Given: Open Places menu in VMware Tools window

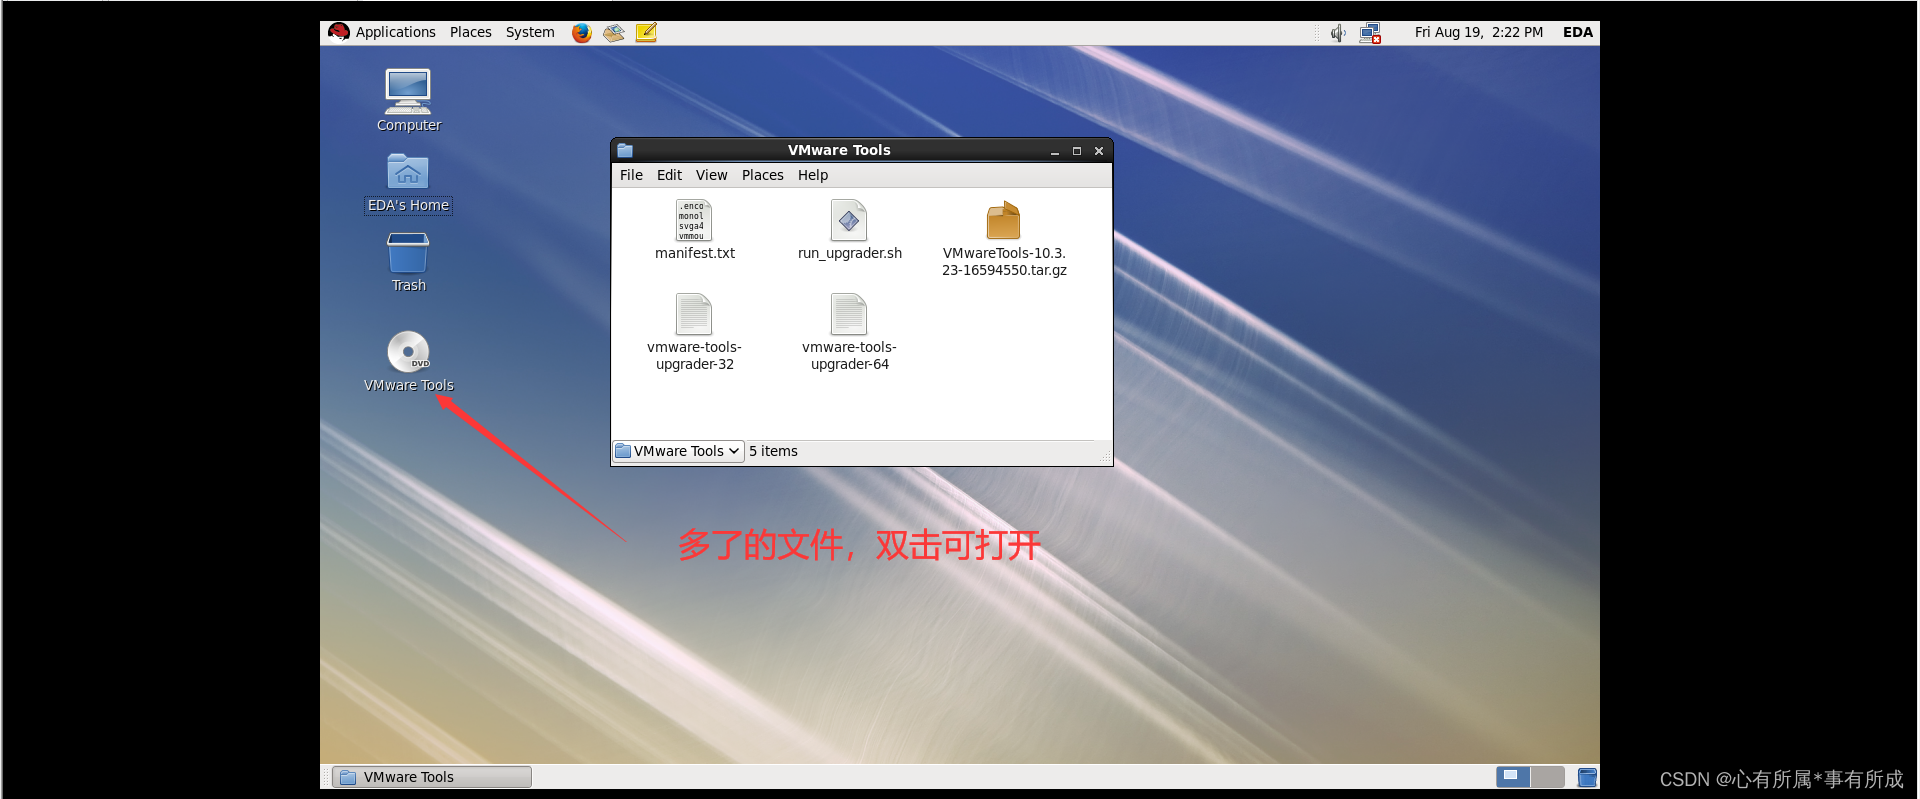Looking at the screenshot, I should (762, 175).
